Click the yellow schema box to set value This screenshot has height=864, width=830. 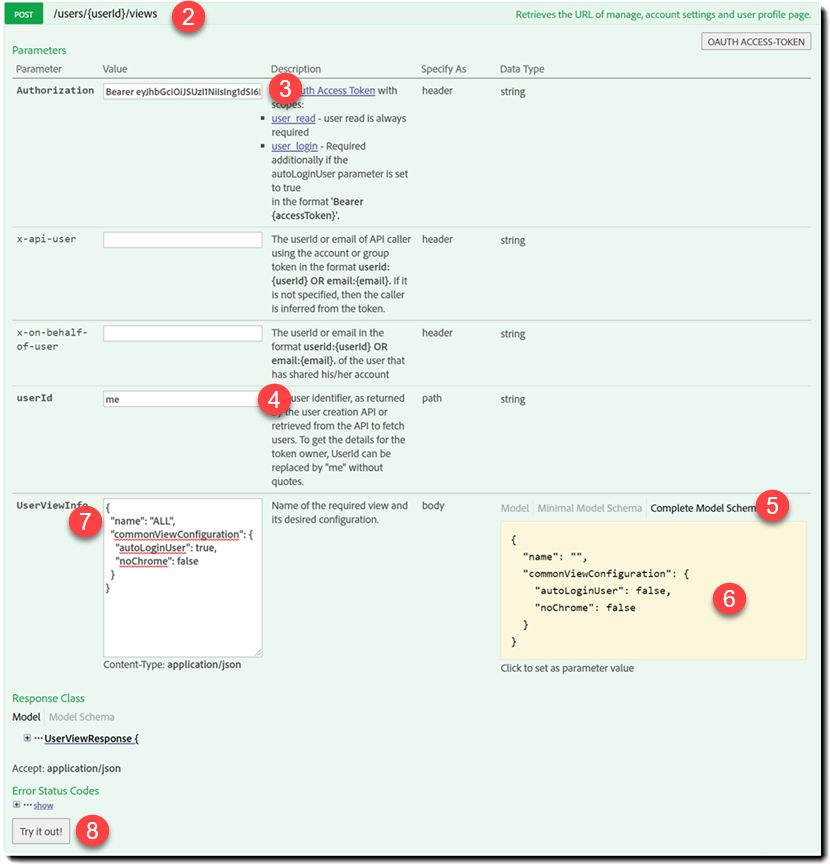653,590
